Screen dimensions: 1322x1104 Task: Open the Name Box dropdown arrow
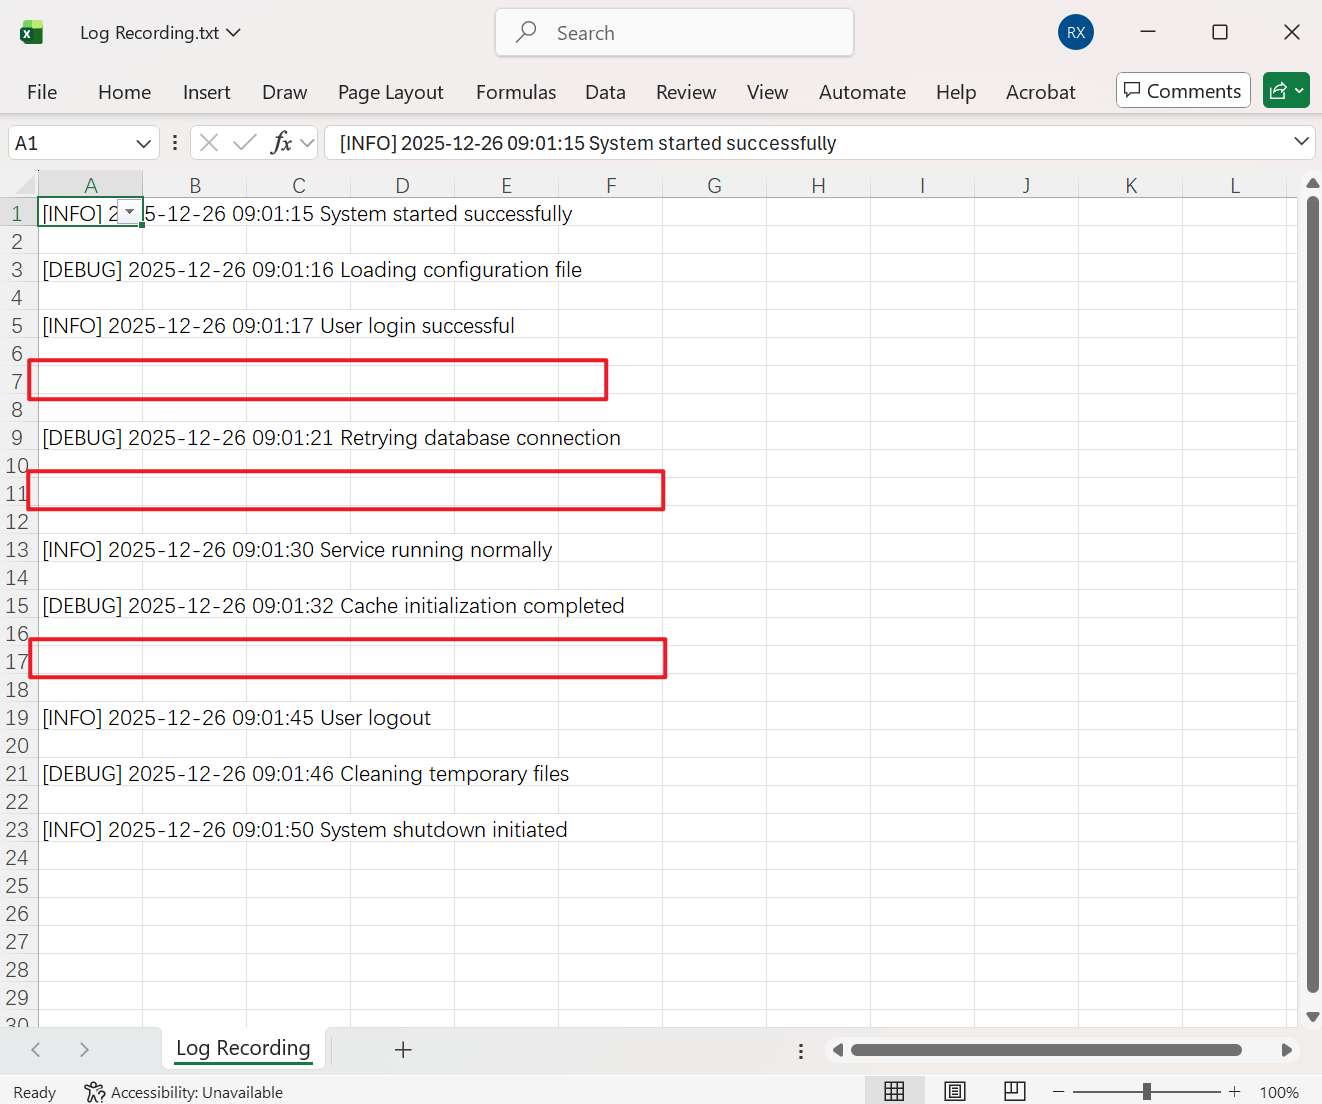click(143, 143)
